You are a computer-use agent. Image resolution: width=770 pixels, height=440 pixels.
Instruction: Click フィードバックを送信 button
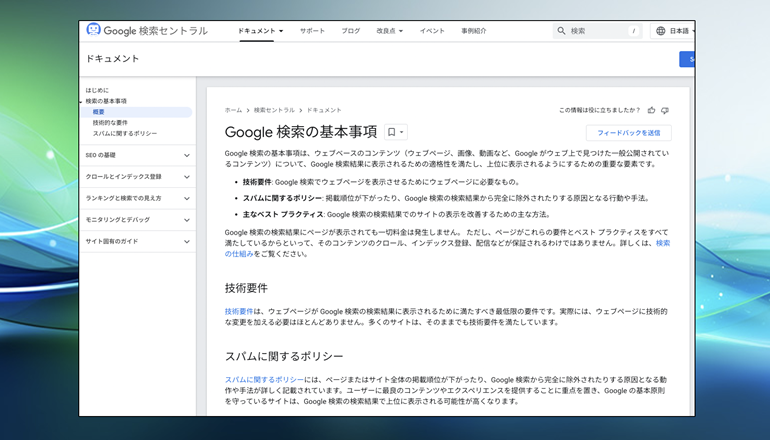pyautogui.click(x=629, y=133)
